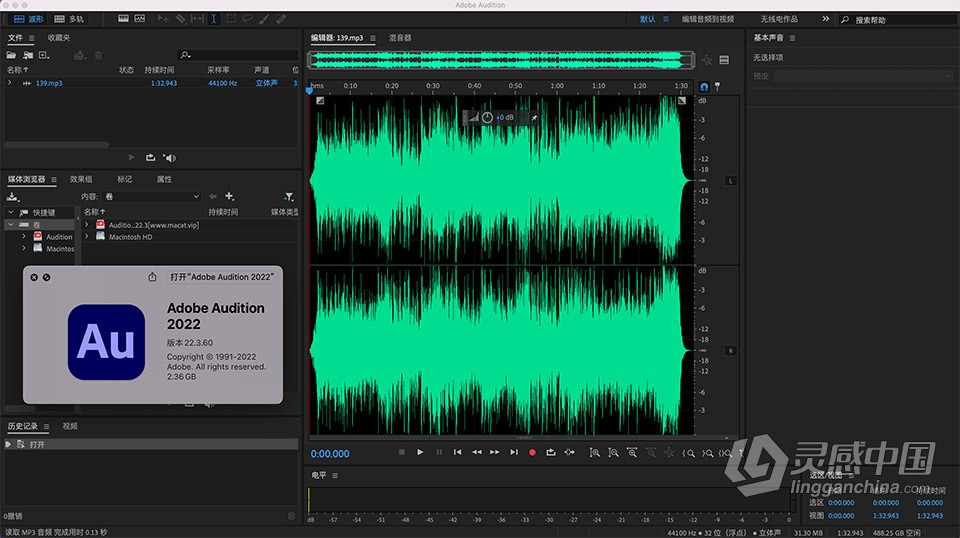Click share icon in Audition info popup
Screen dimensions: 960x538
(x=152, y=277)
